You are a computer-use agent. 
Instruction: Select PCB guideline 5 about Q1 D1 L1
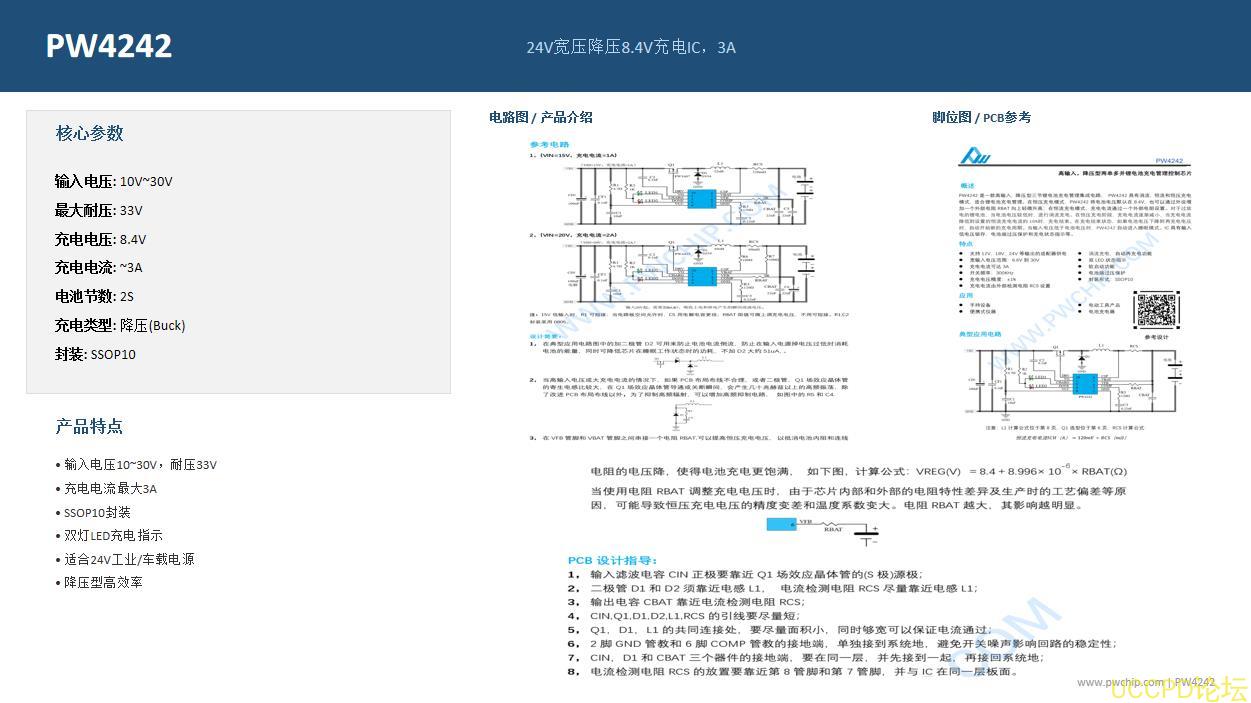[x=778, y=630]
